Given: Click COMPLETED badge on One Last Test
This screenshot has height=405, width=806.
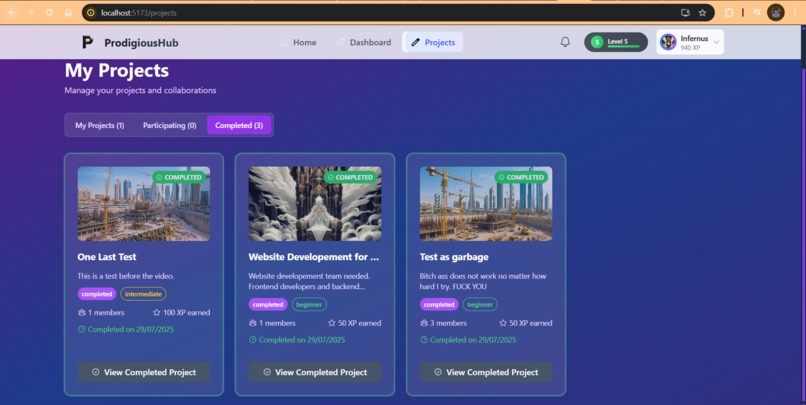Looking at the screenshot, I should [x=179, y=177].
